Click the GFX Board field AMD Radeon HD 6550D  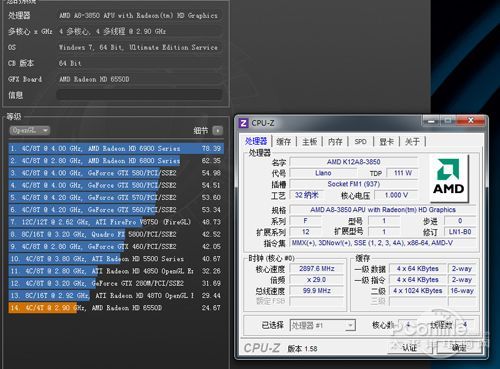click(x=139, y=79)
